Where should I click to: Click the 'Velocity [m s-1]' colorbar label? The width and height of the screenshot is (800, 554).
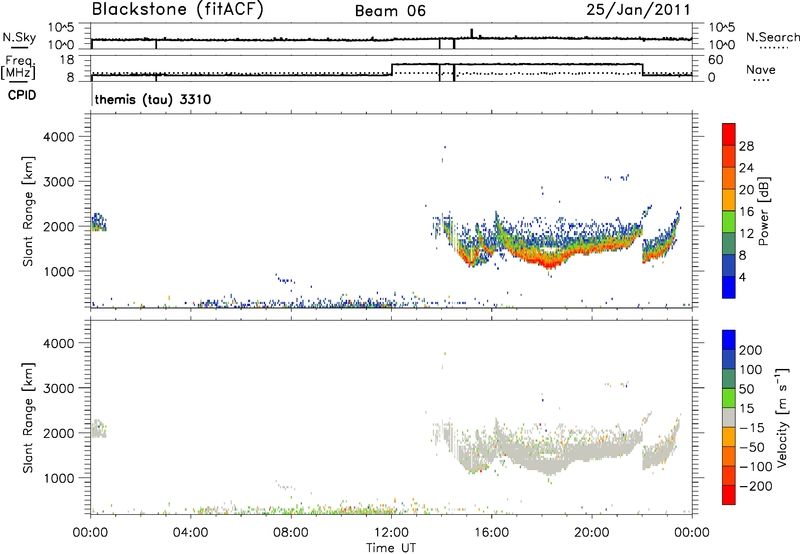782,418
